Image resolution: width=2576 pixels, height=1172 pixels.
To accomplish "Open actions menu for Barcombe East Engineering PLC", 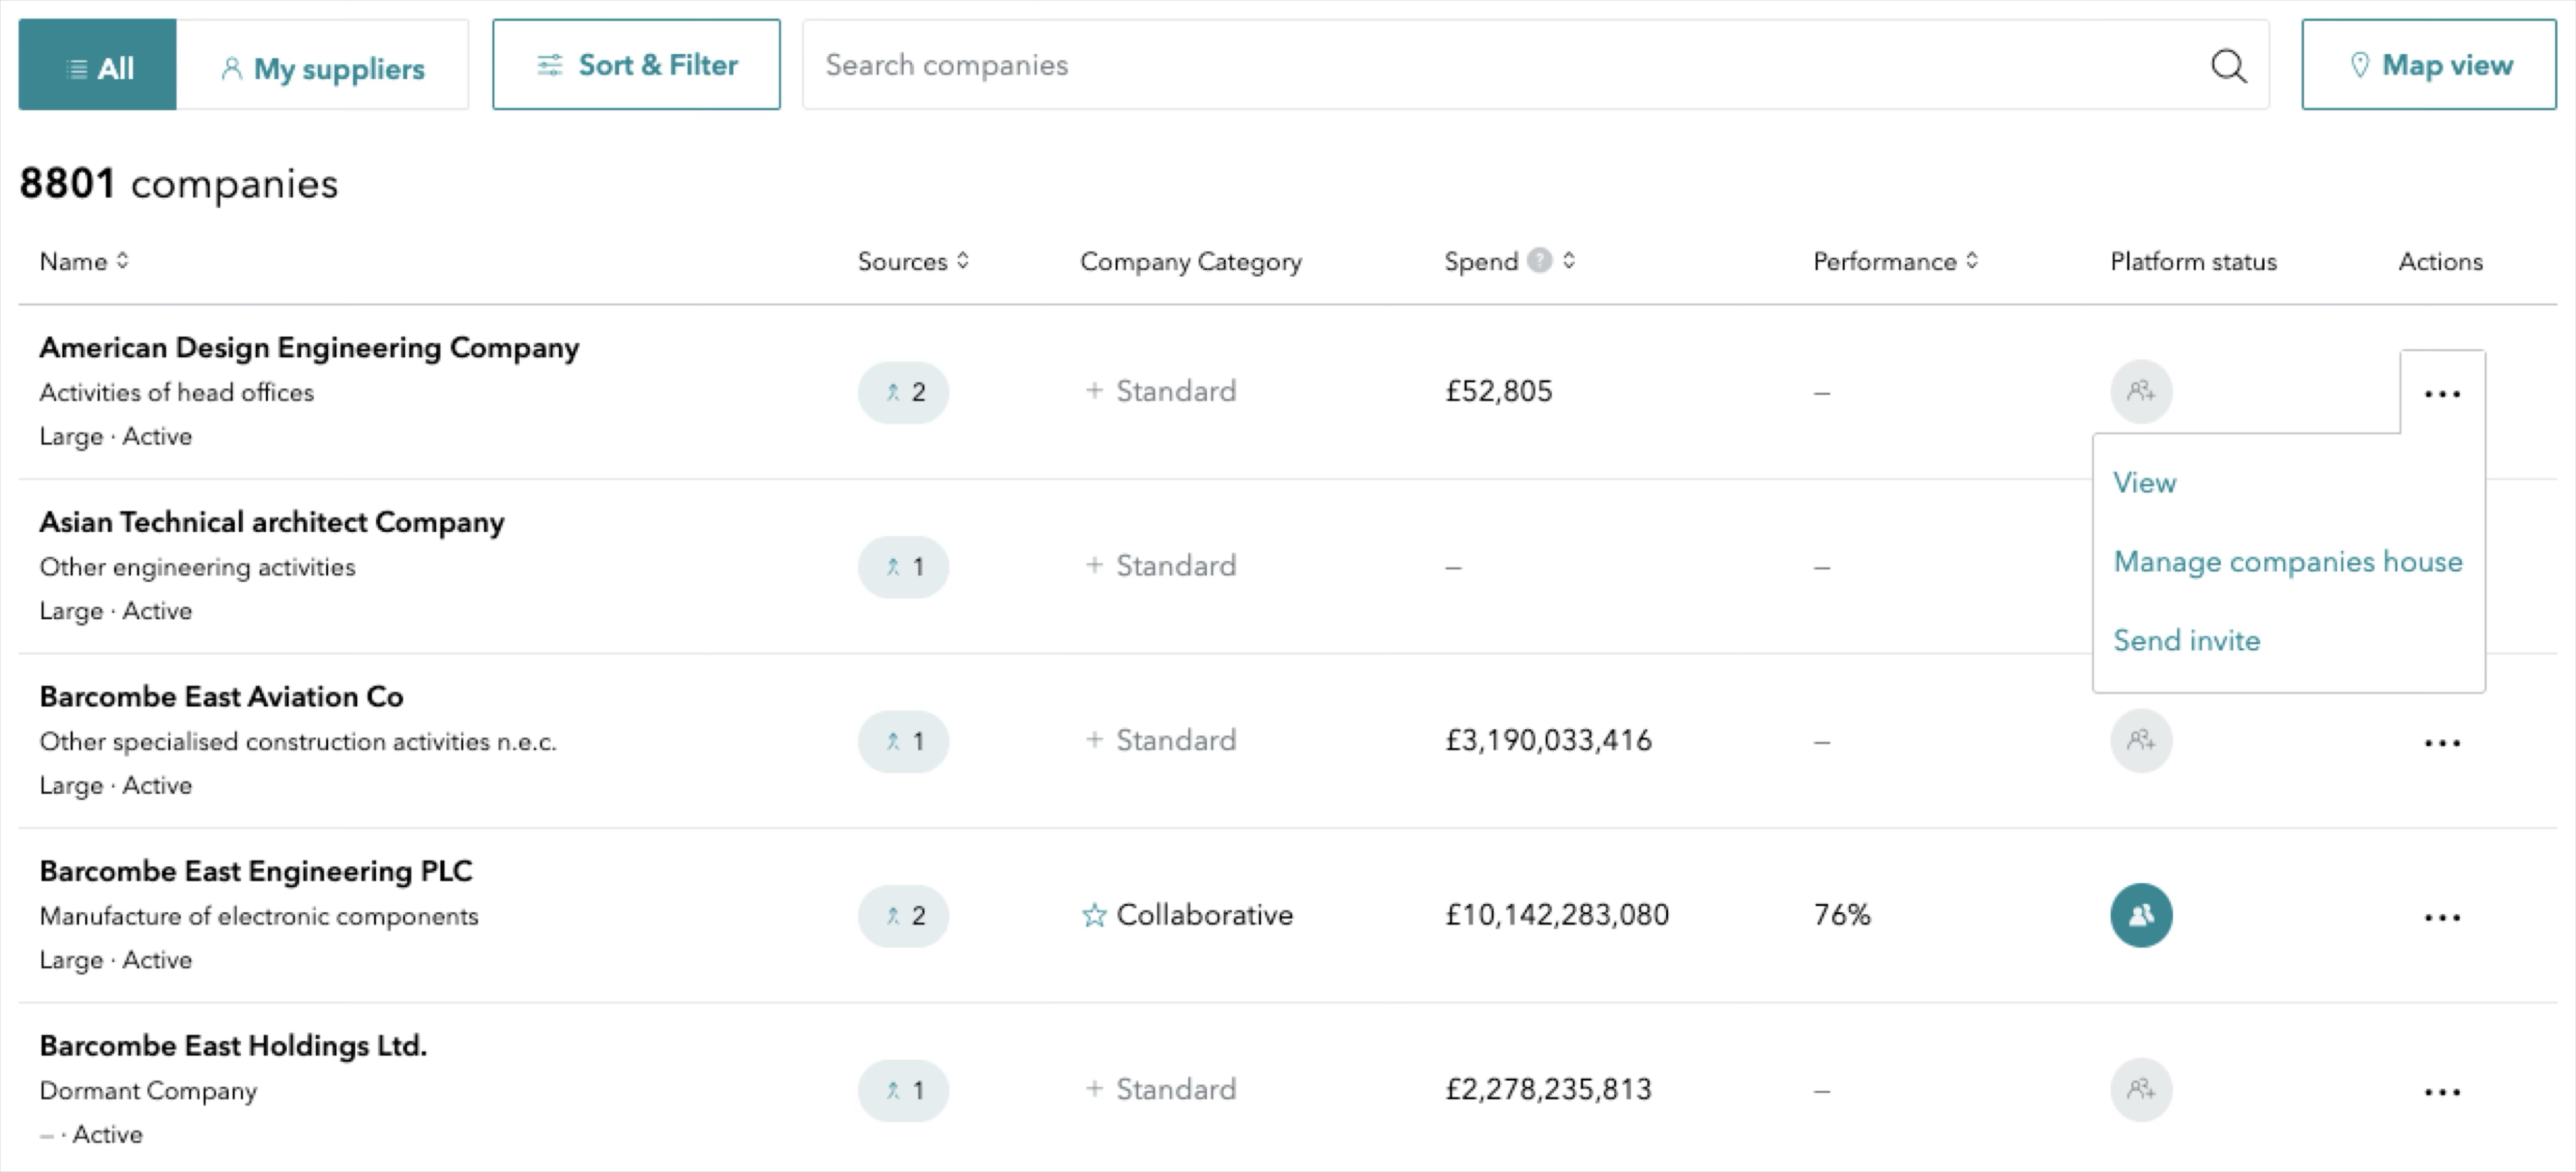I will 2442,916.
